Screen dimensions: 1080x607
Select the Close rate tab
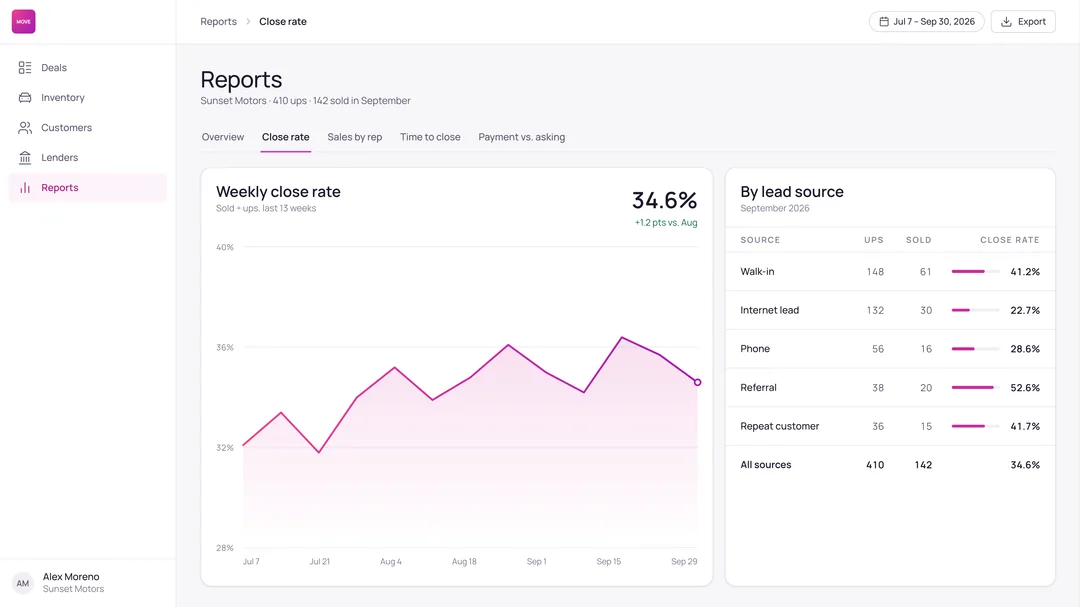coord(285,137)
